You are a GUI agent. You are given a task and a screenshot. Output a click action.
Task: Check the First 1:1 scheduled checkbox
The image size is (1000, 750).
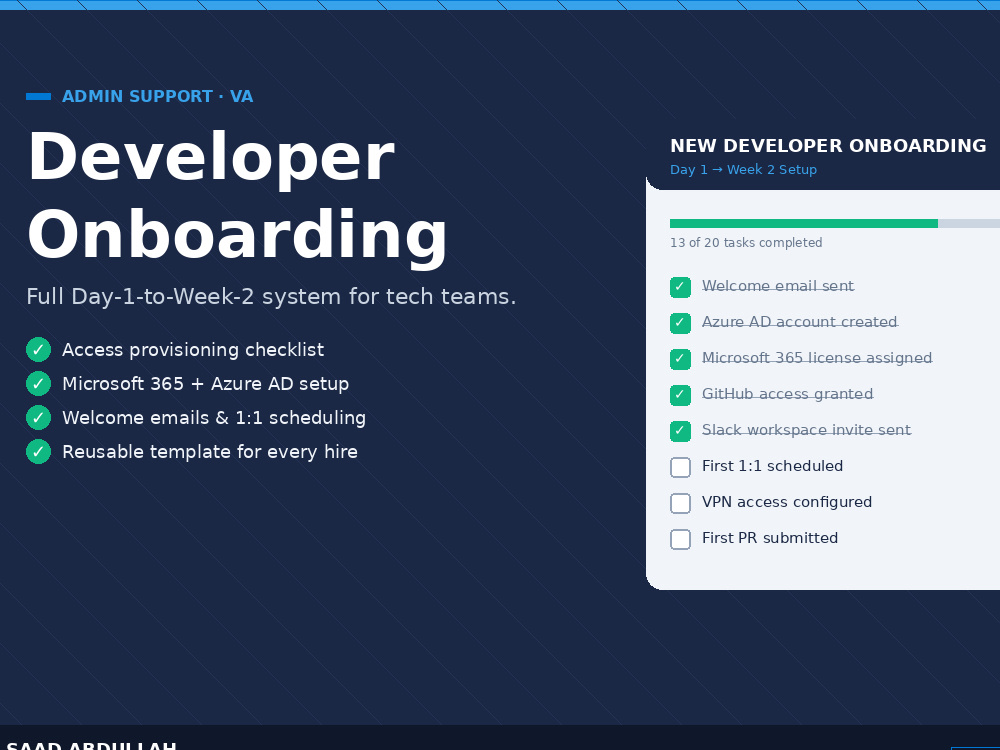(x=680, y=467)
